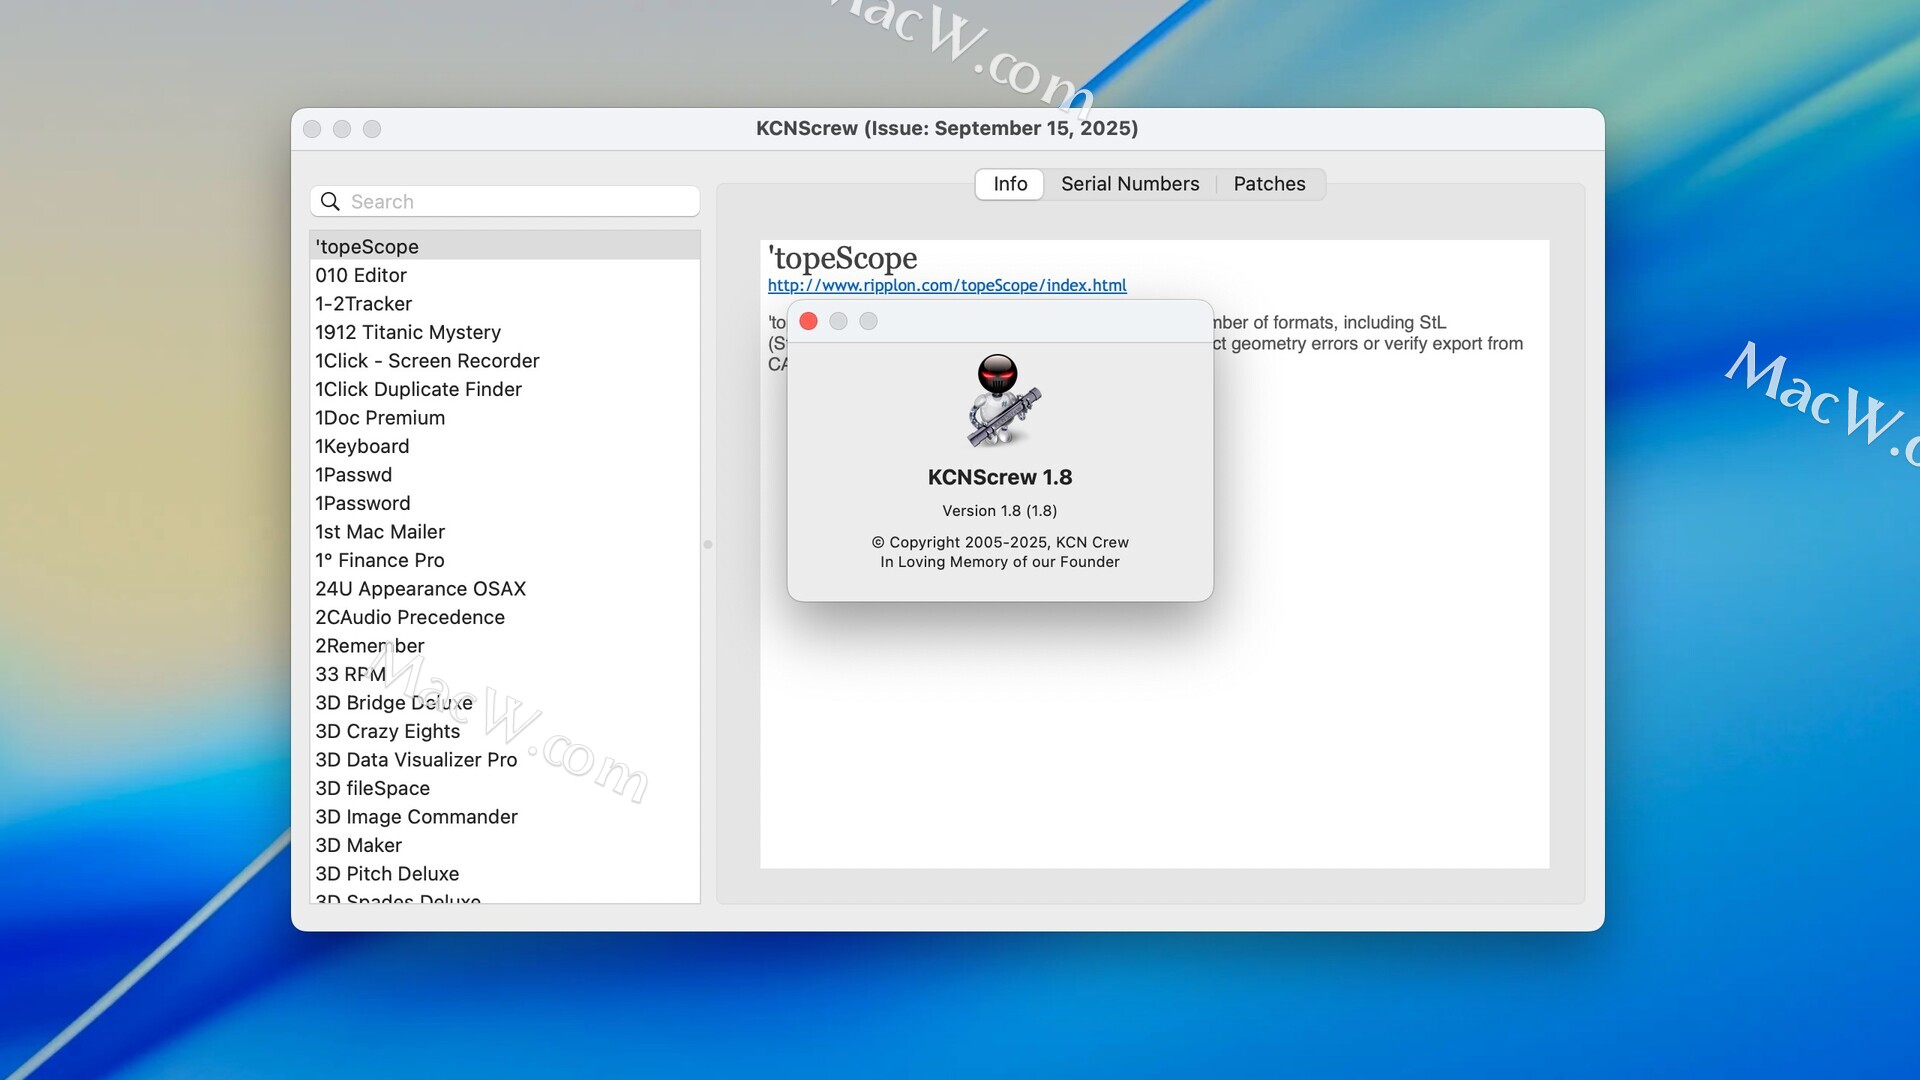Select 1° Finance Pro entry
This screenshot has width=1920, height=1080.
[505, 560]
